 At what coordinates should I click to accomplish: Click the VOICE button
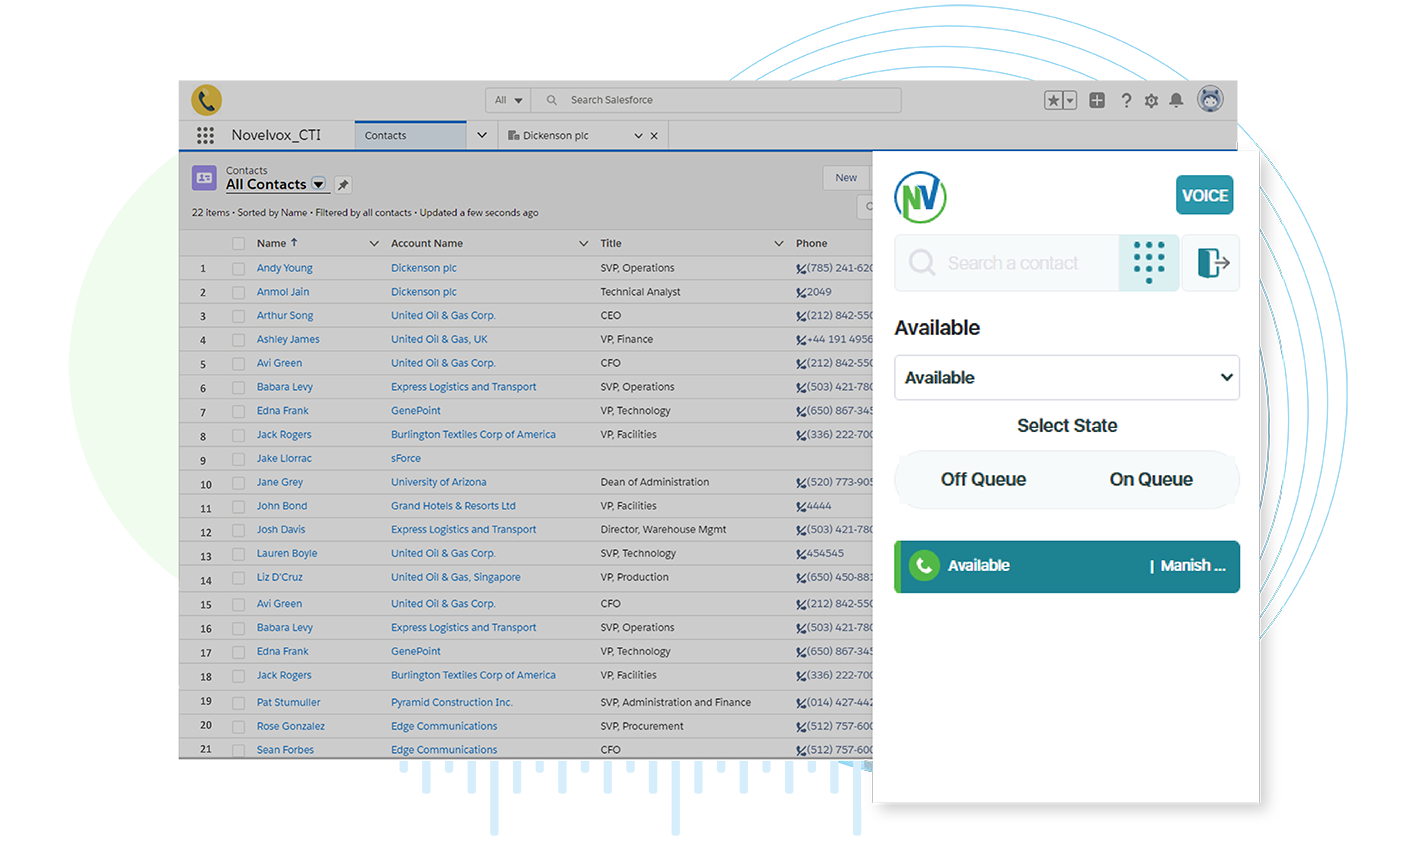click(x=1205, y=195)
